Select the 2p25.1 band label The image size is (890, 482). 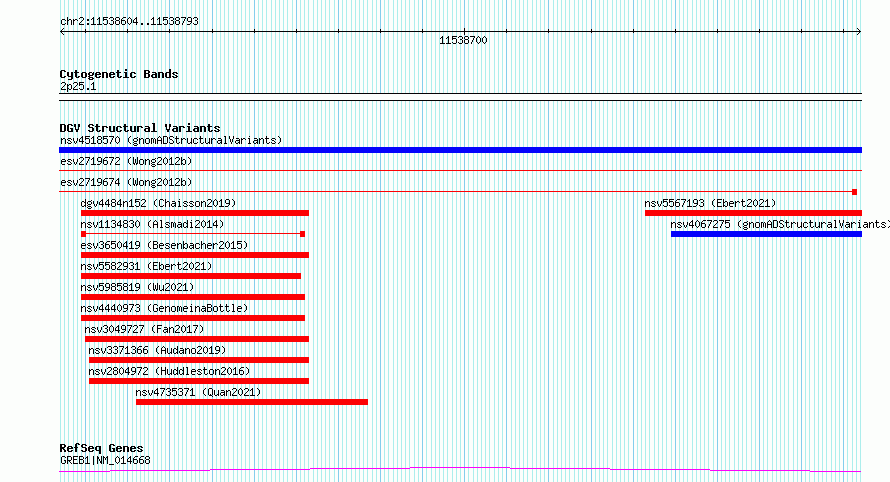click(78, 86)
